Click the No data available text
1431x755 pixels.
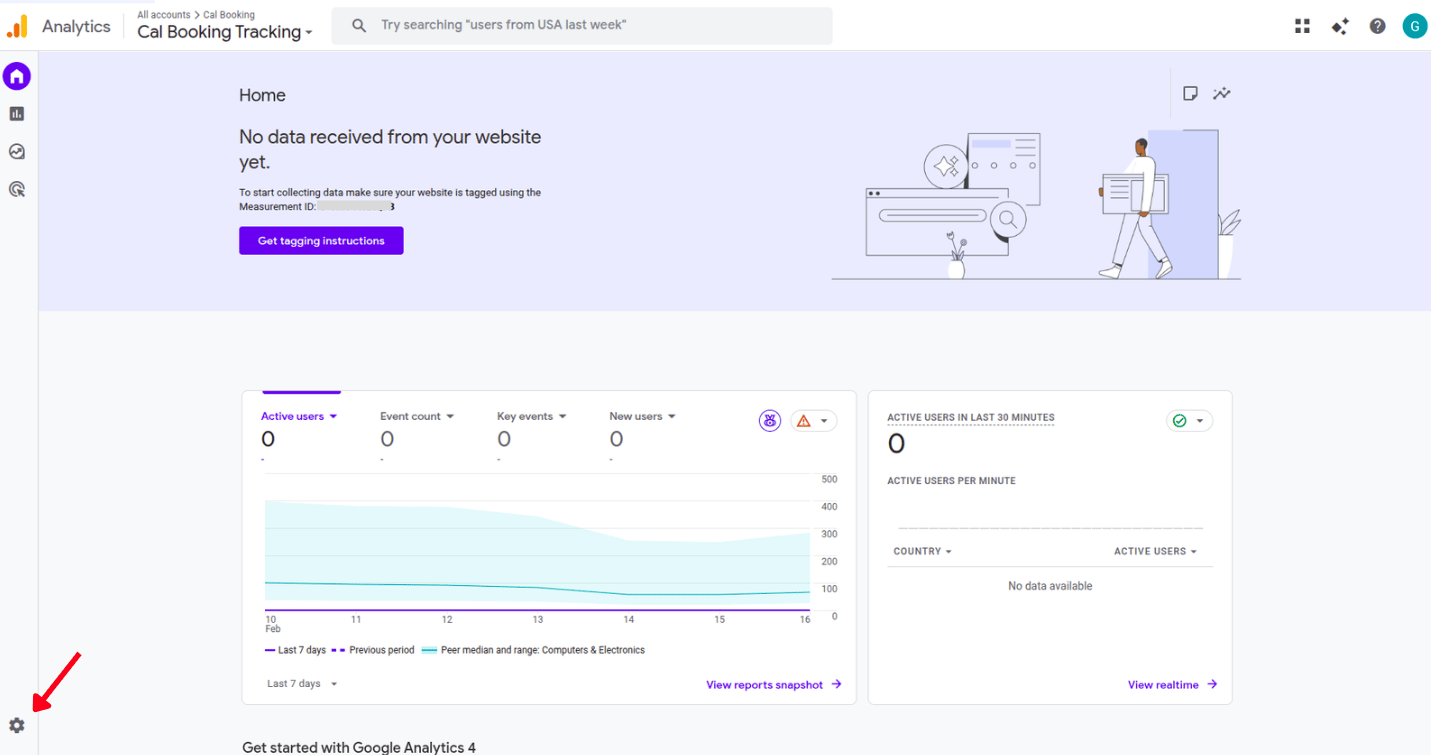[1050, 586]
